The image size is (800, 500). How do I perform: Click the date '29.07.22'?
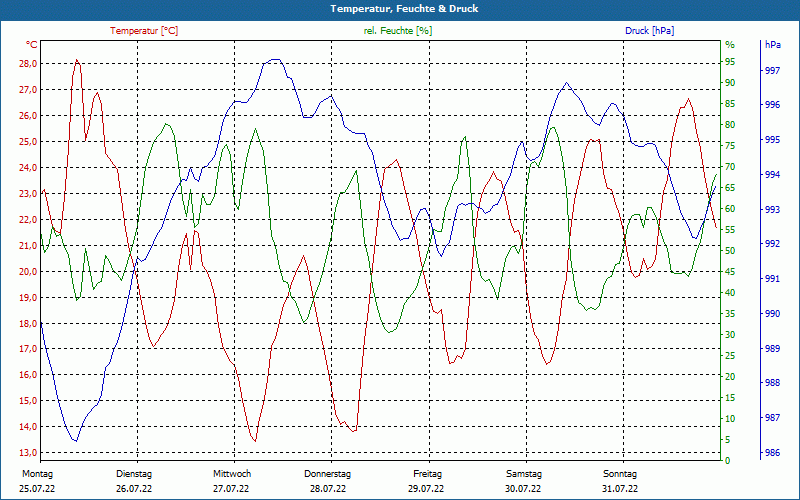(x=426, y=489)
